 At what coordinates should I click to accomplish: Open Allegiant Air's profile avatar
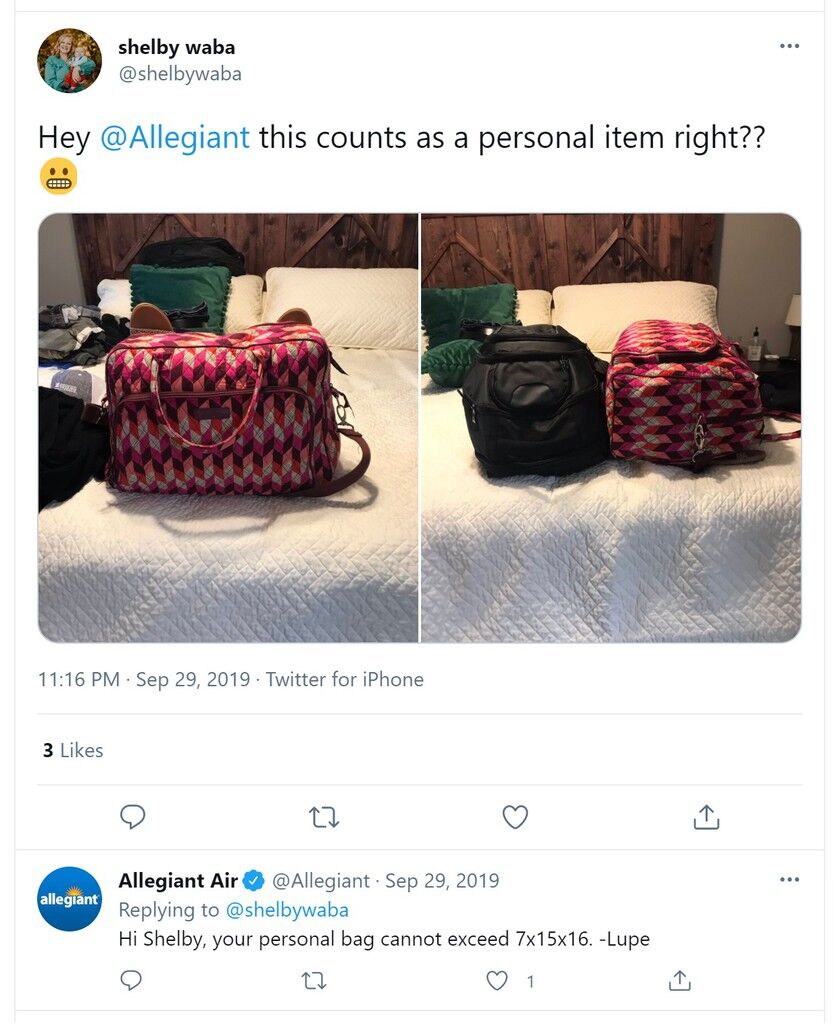(69, 899)
